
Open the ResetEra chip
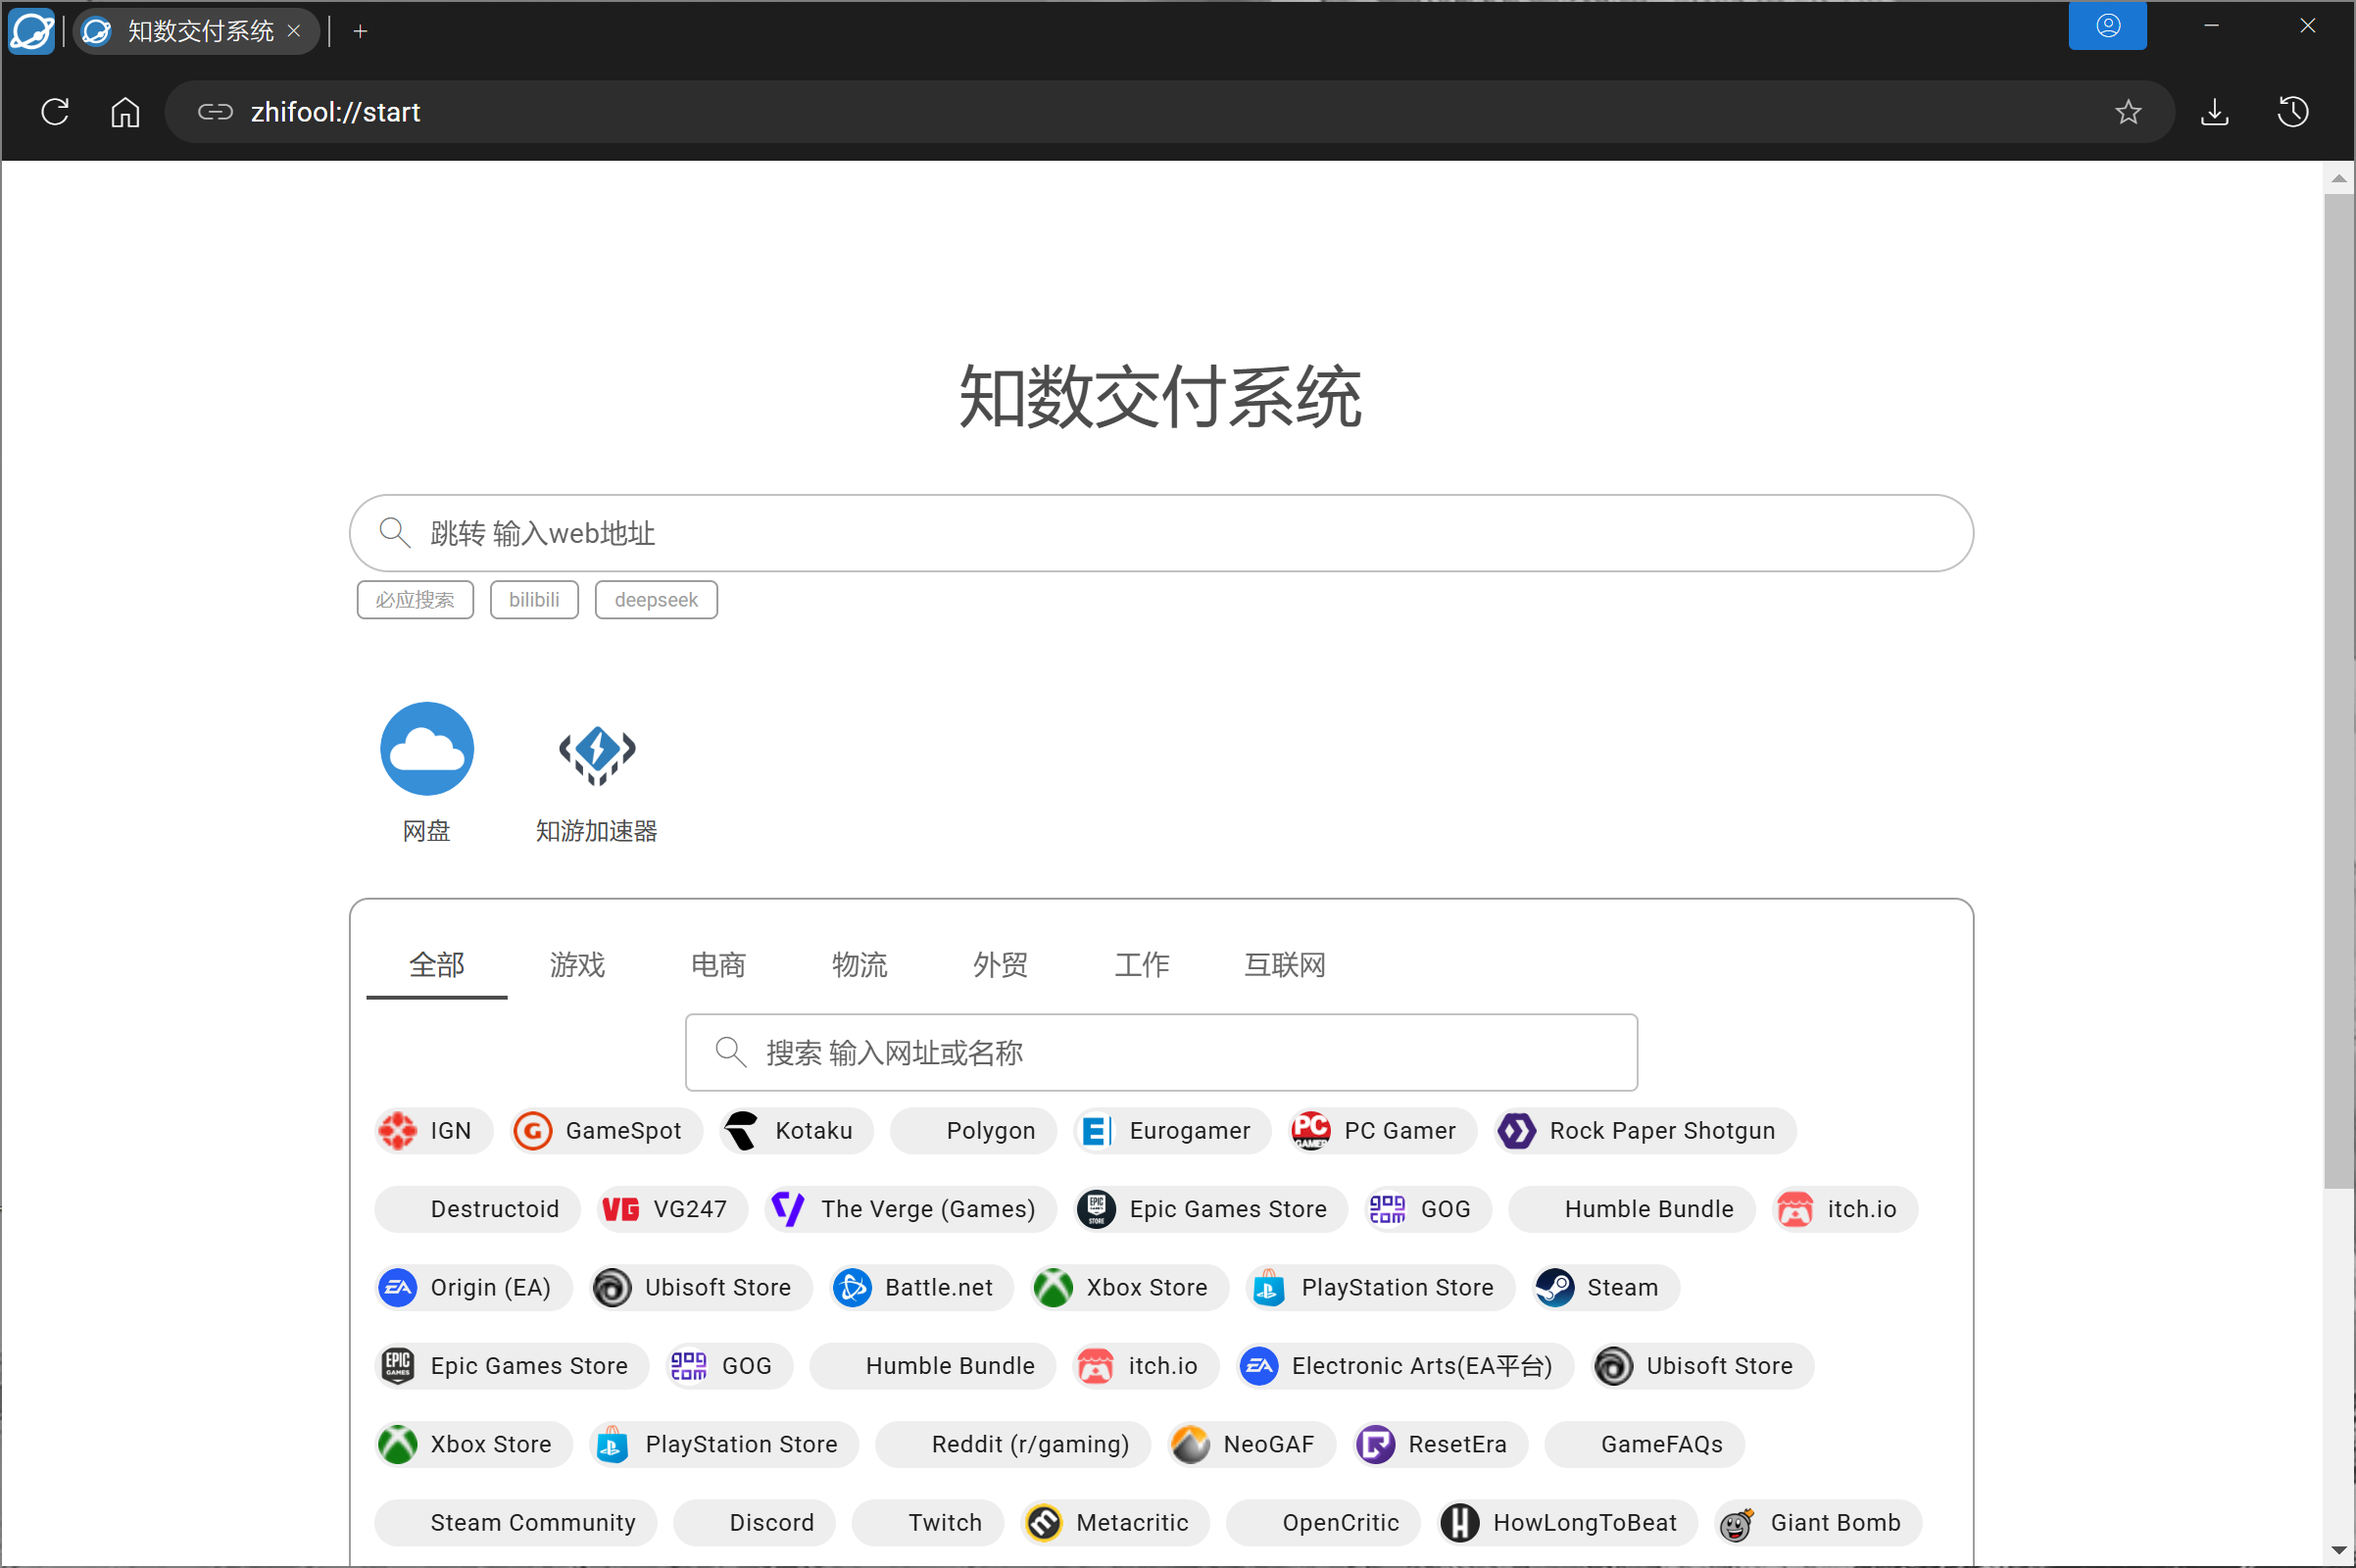tap(1439, 1444)
